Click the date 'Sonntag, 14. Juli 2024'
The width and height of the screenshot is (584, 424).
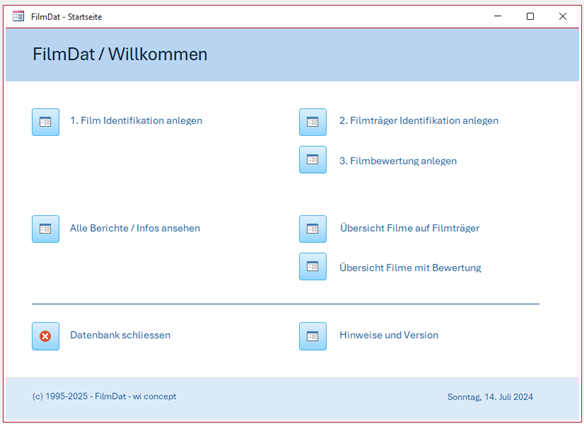(490, 397)
